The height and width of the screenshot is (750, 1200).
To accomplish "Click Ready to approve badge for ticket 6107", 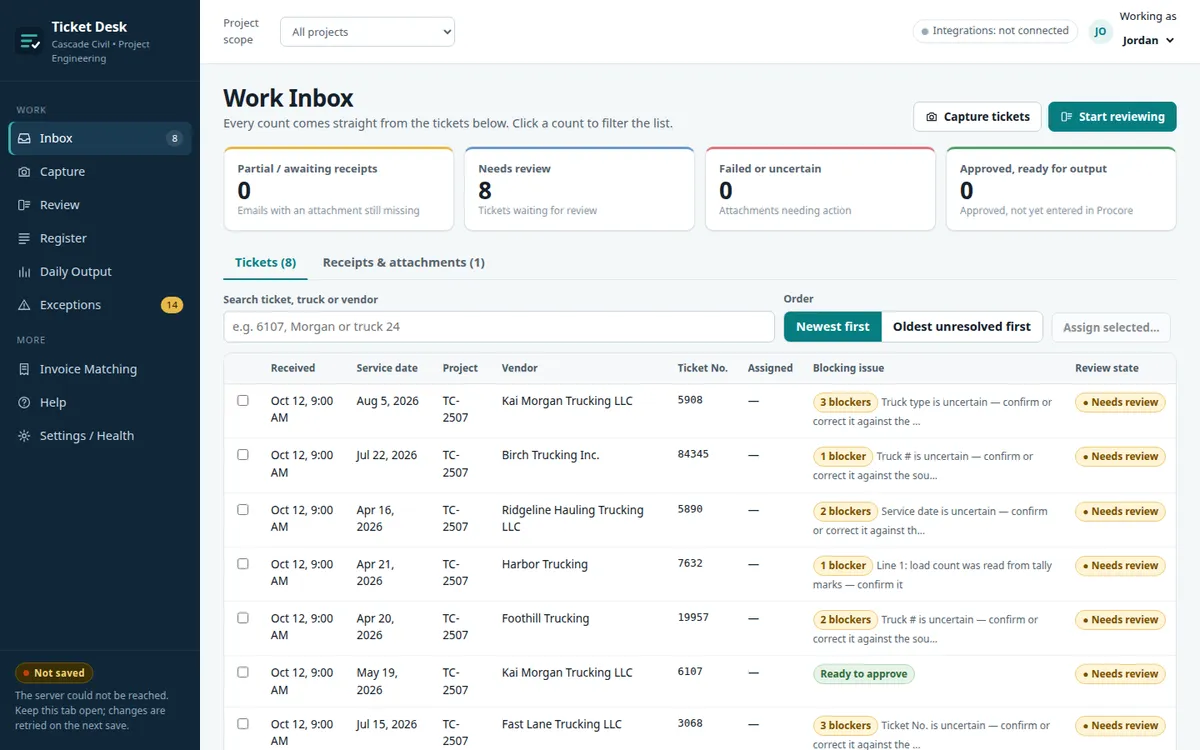I will (864, 674).
